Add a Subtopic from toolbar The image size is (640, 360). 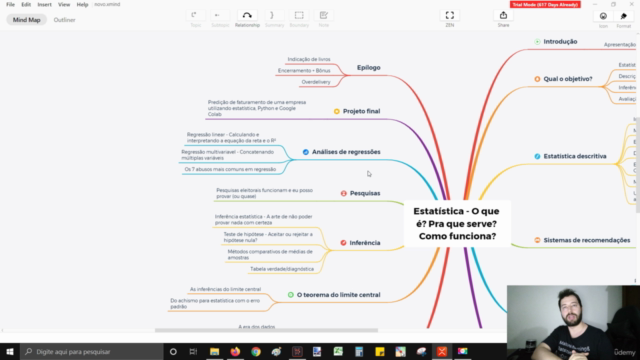point(220,19)
